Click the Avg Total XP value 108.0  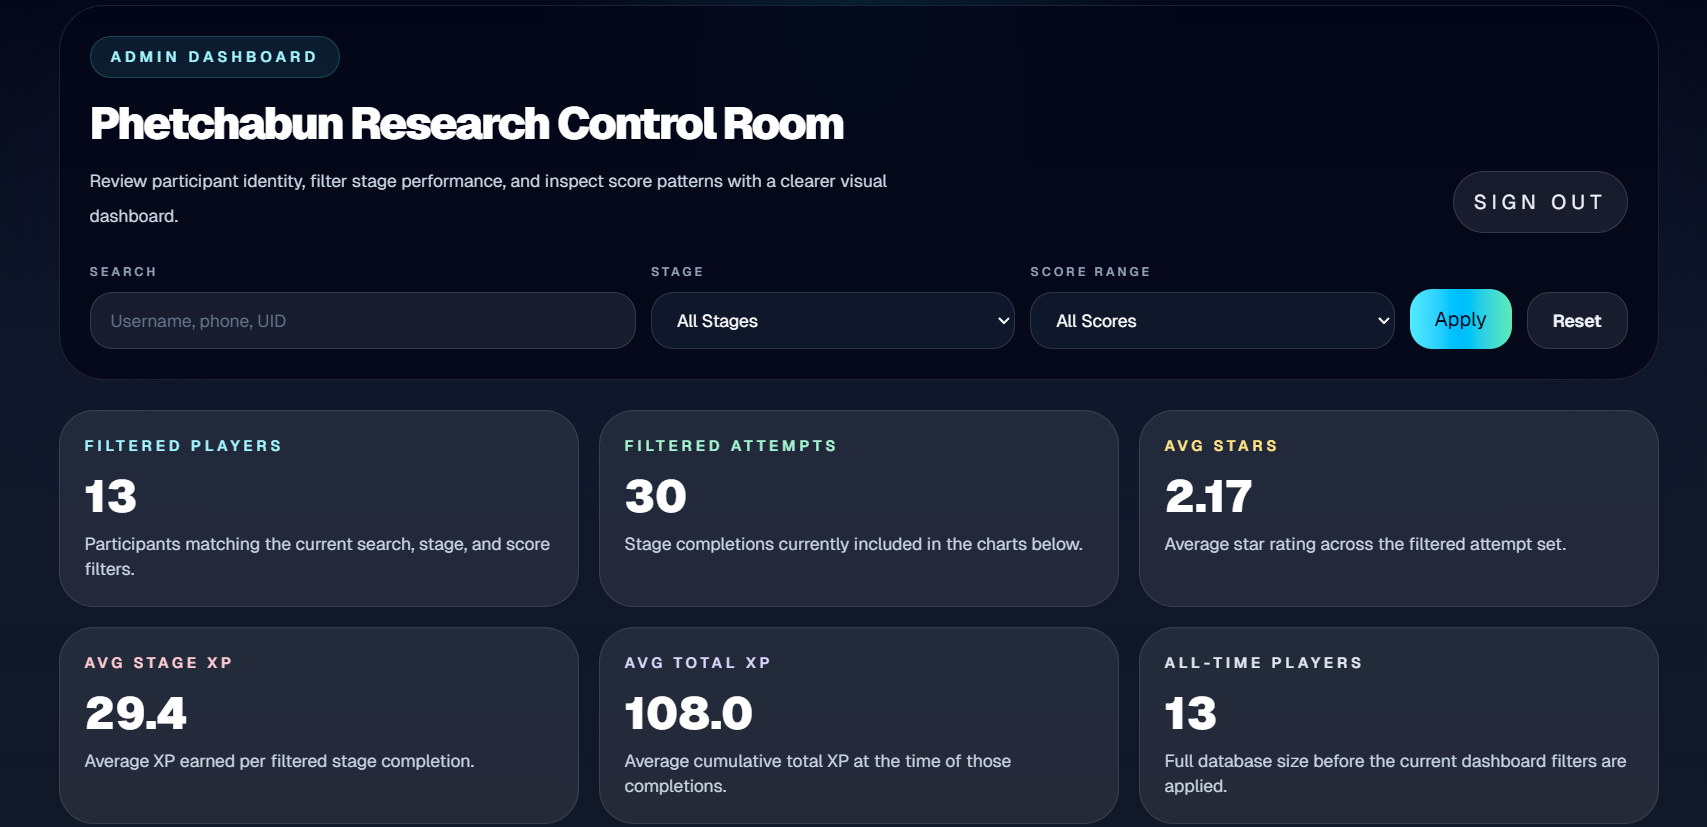688,713
